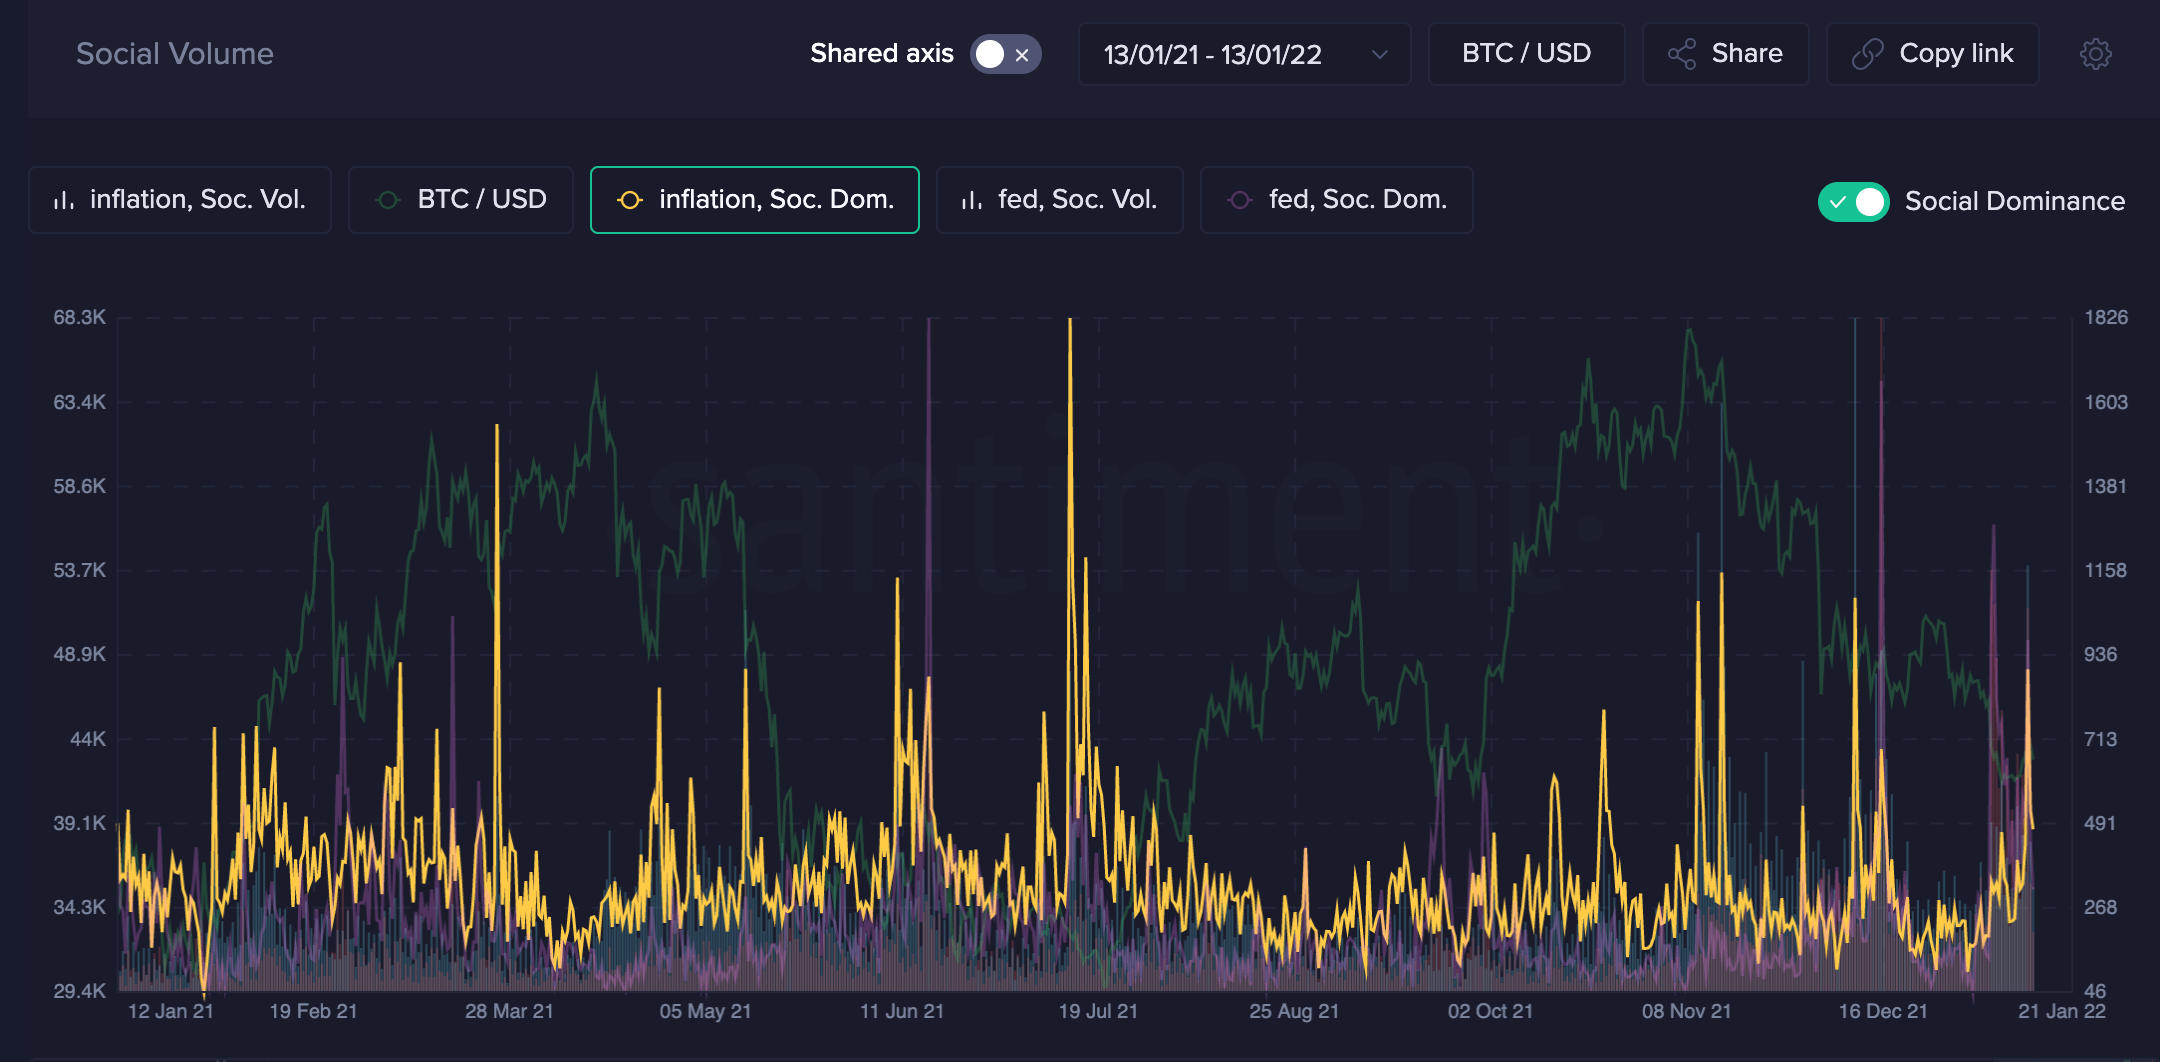This screenshot has height=1062, width=2160.
Task: Click the 28 Mar 21 axis date label
Action: [509, 1011]
